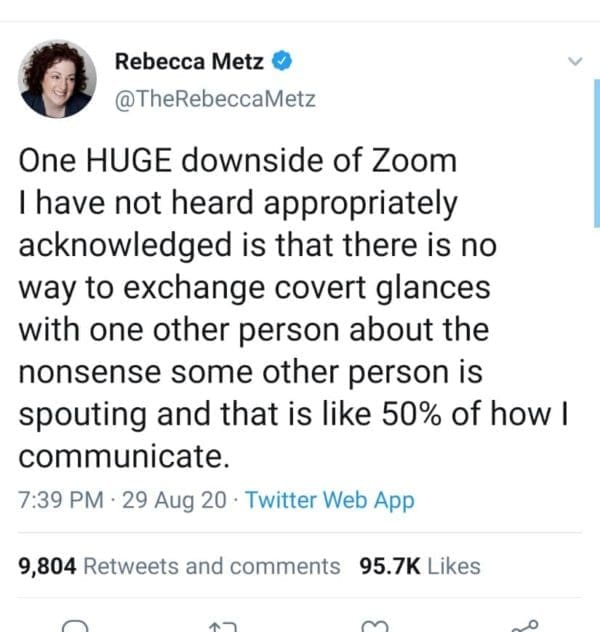View the 9,804 retweet count
600x632 pixels.
coord(48,566)
